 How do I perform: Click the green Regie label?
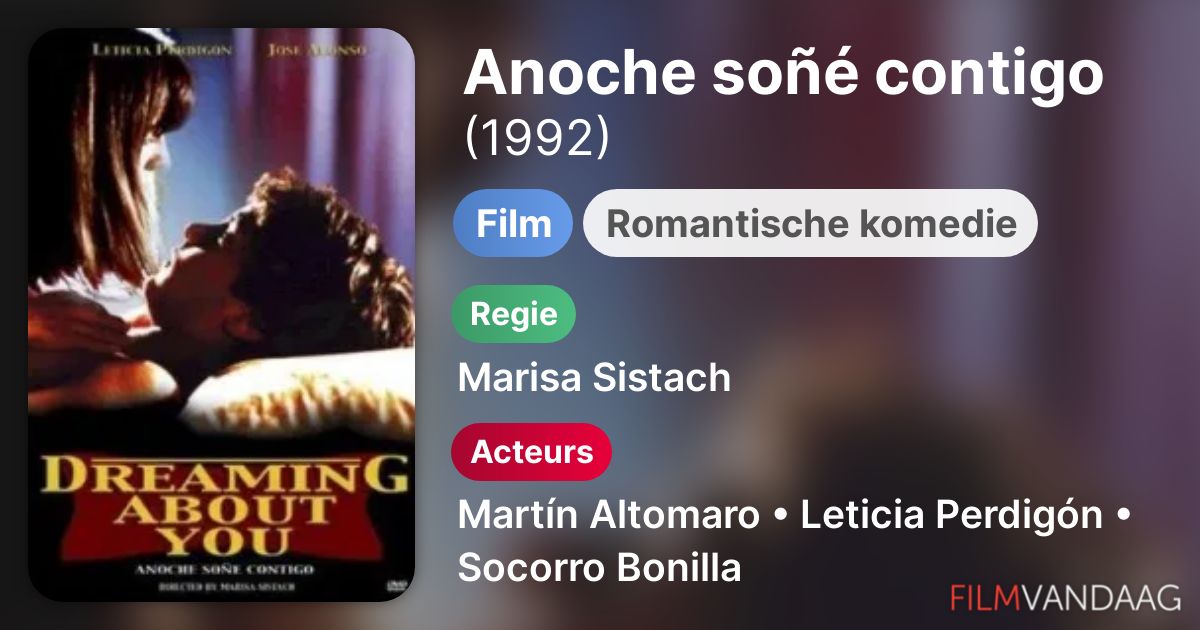(x=514, y=314)
